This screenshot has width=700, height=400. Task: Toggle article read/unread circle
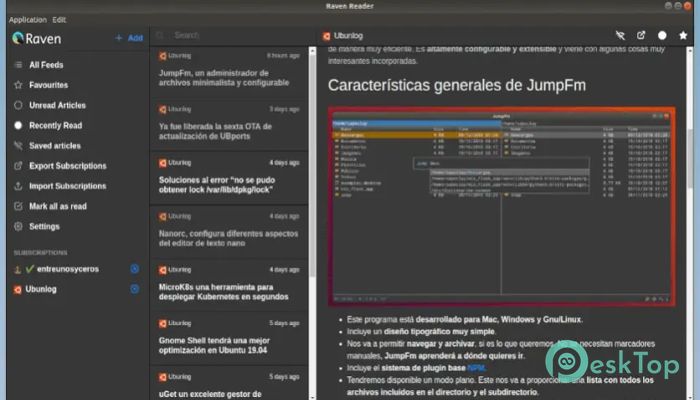coord(662,36)
